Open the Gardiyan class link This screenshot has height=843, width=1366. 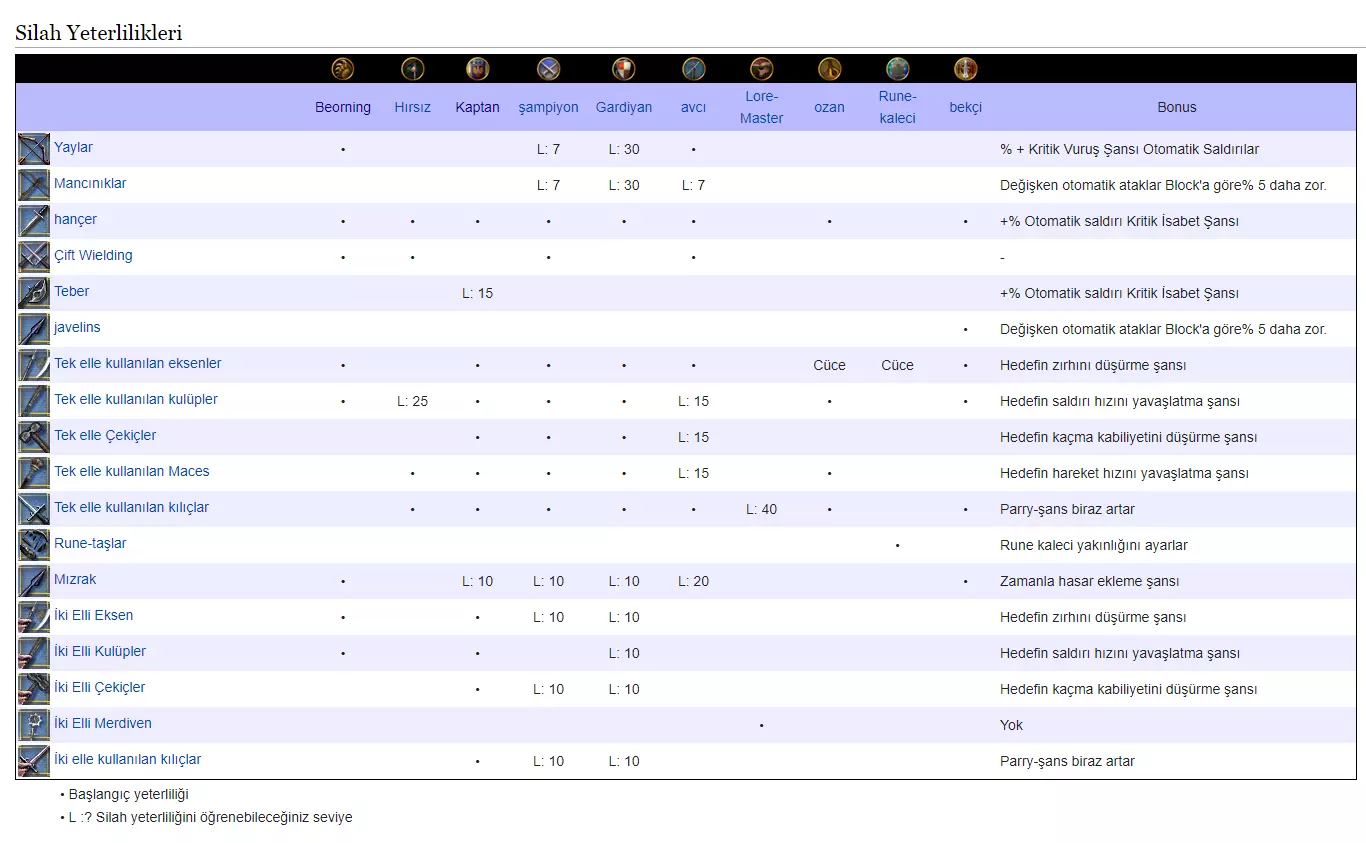tap(624, 108)
